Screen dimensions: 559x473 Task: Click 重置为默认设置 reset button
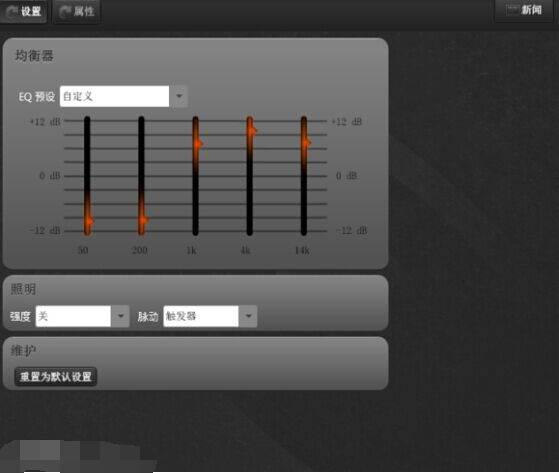coord(56,377)
